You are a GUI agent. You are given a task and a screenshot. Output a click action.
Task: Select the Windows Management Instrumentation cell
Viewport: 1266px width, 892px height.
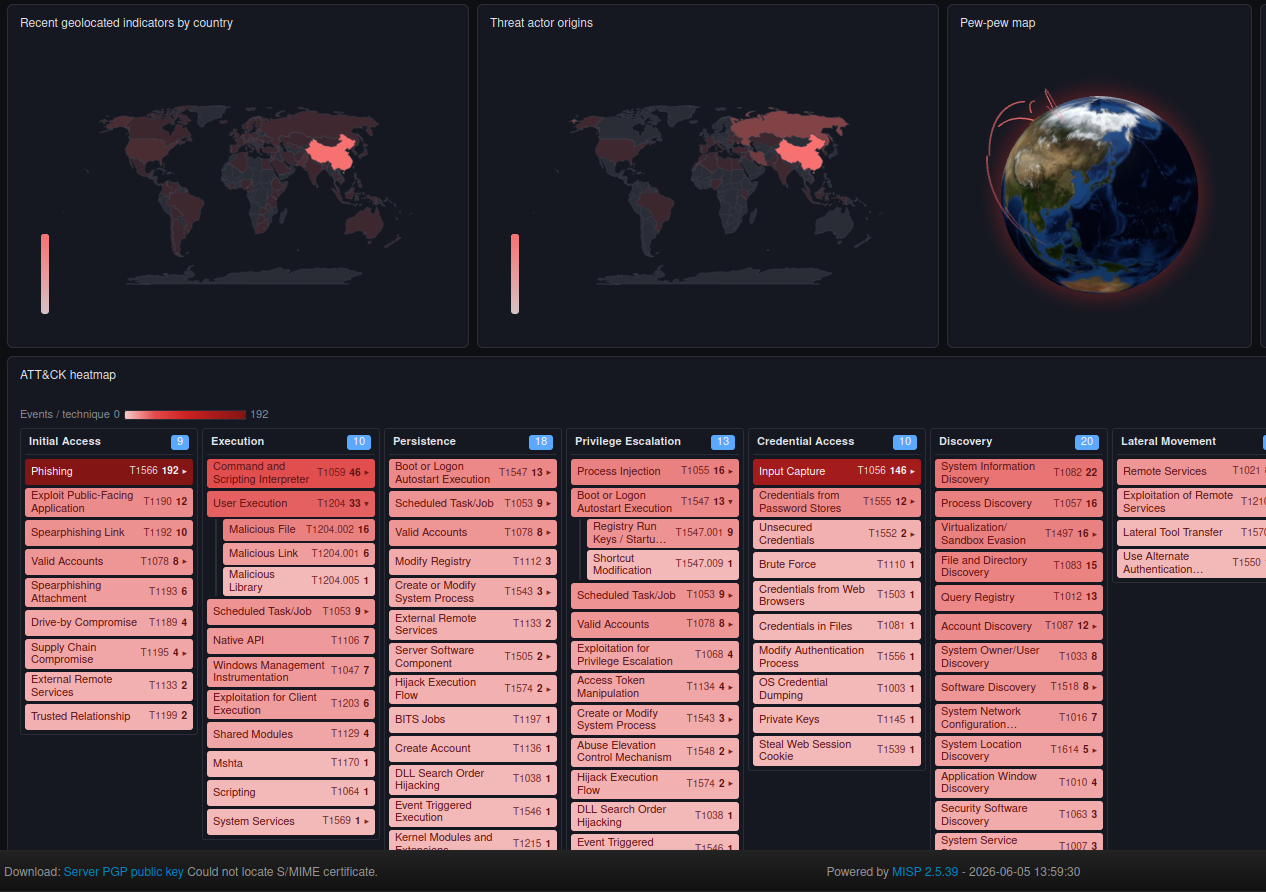pos(291,671)
